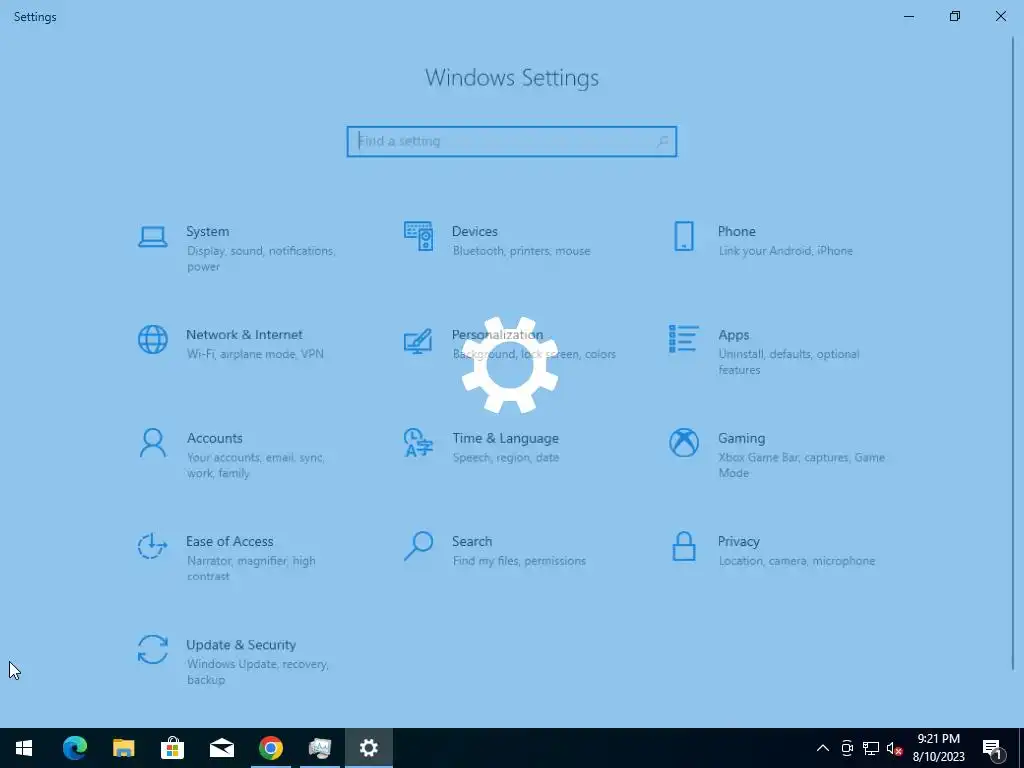Open the Windows Start menu
The height and width of the screenshot is (768, 1024).
coord(24,748)
